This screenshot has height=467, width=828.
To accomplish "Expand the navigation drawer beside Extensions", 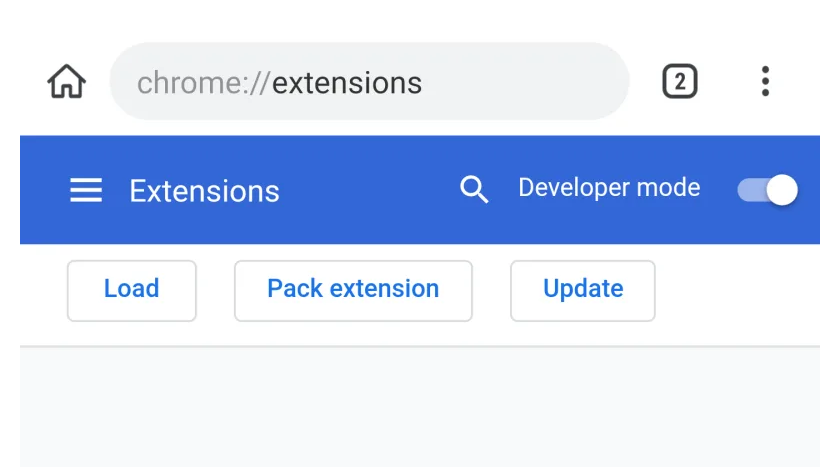I will coord(86,190).
